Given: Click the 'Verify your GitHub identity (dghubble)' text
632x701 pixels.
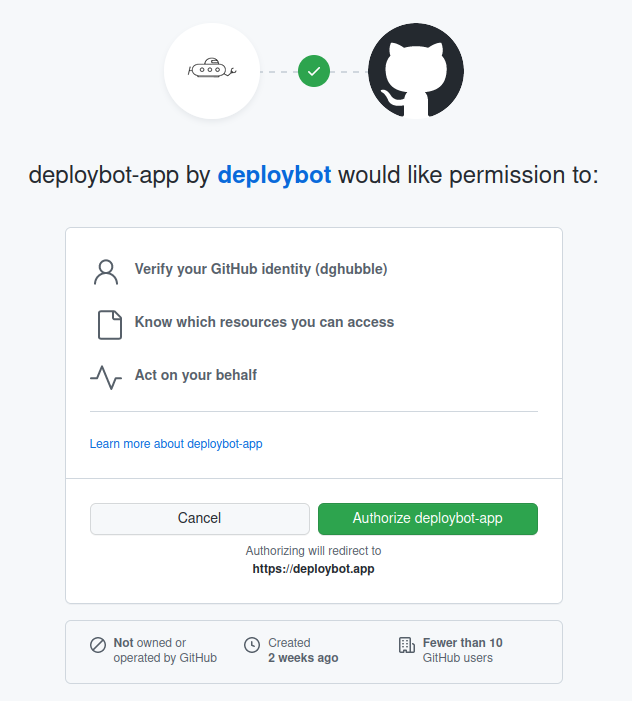Looking at the screenshot, I should pyautogui.click(x=261, y=269).
